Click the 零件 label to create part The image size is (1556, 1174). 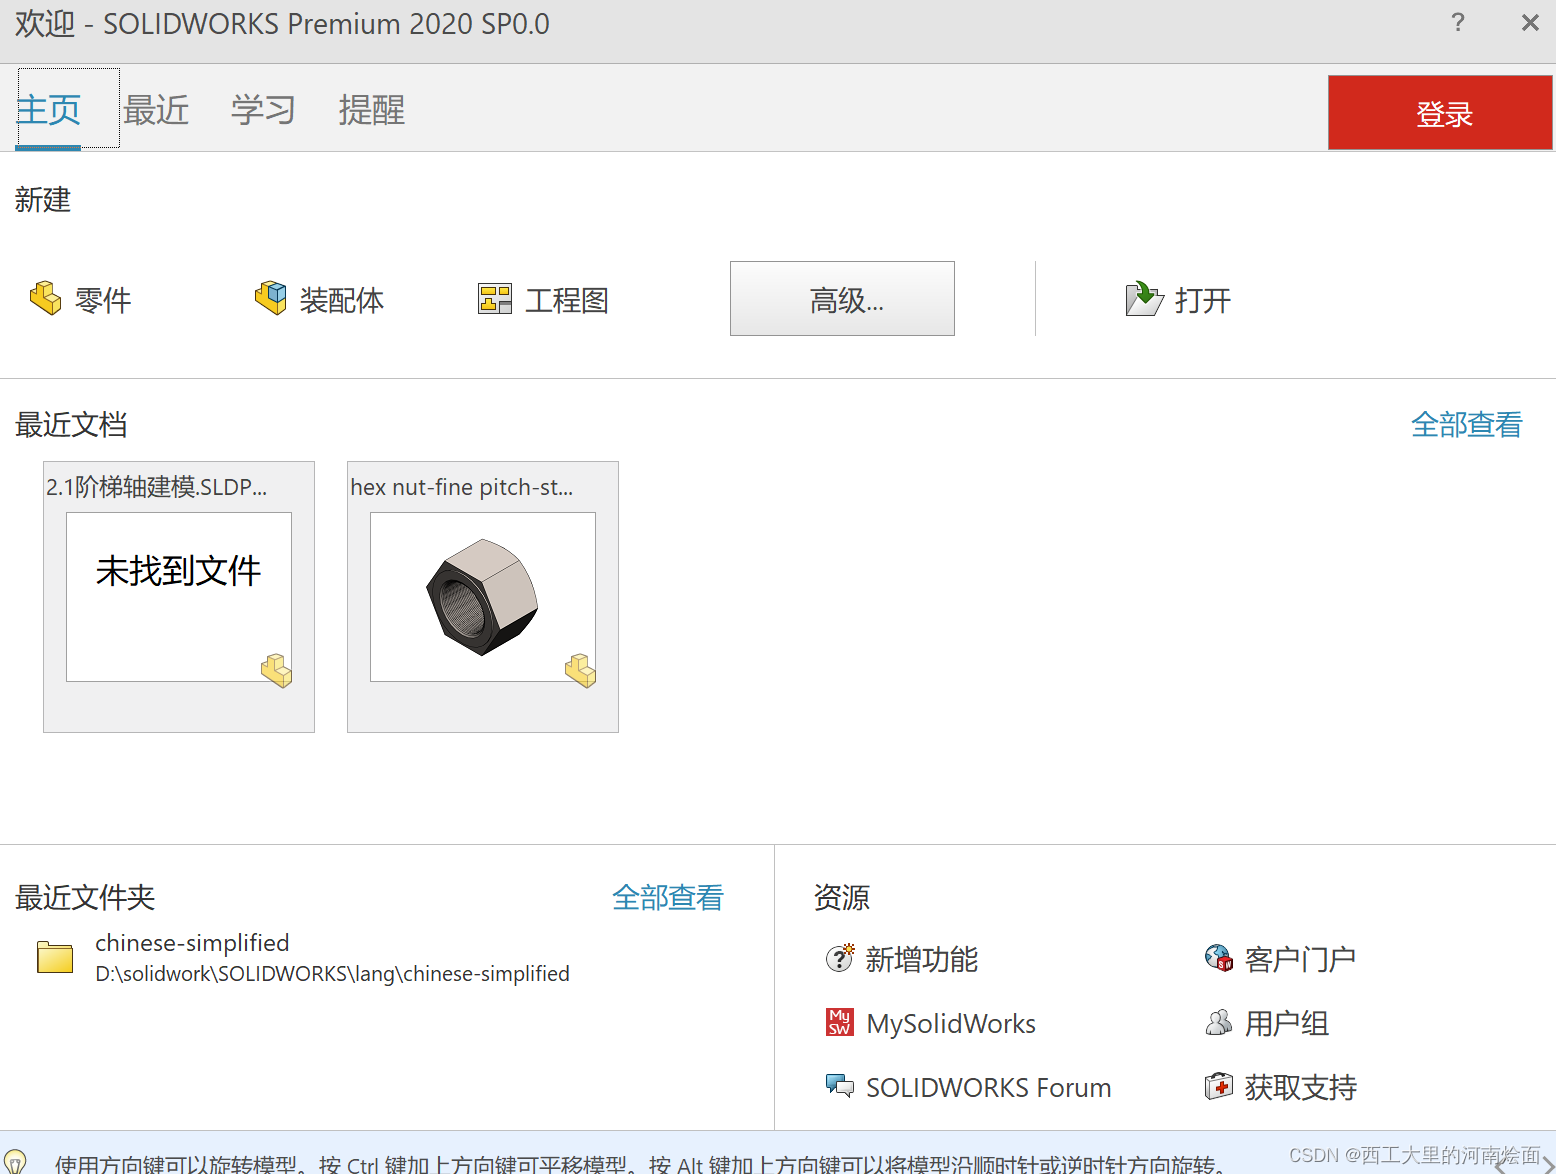103,300
